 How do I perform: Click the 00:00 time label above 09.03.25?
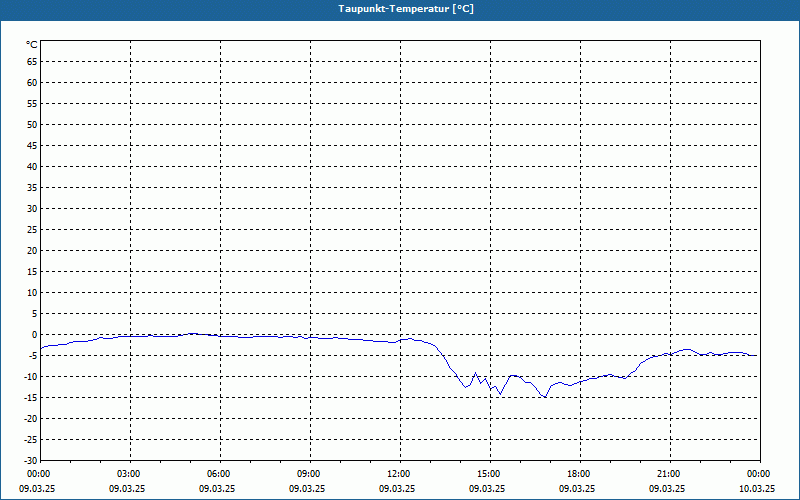38,474
